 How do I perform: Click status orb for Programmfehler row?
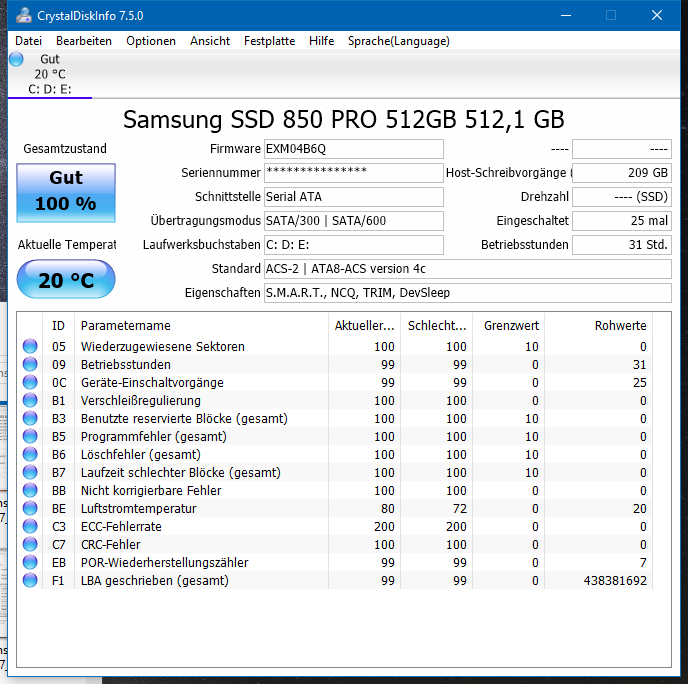(x=30, y=436)
